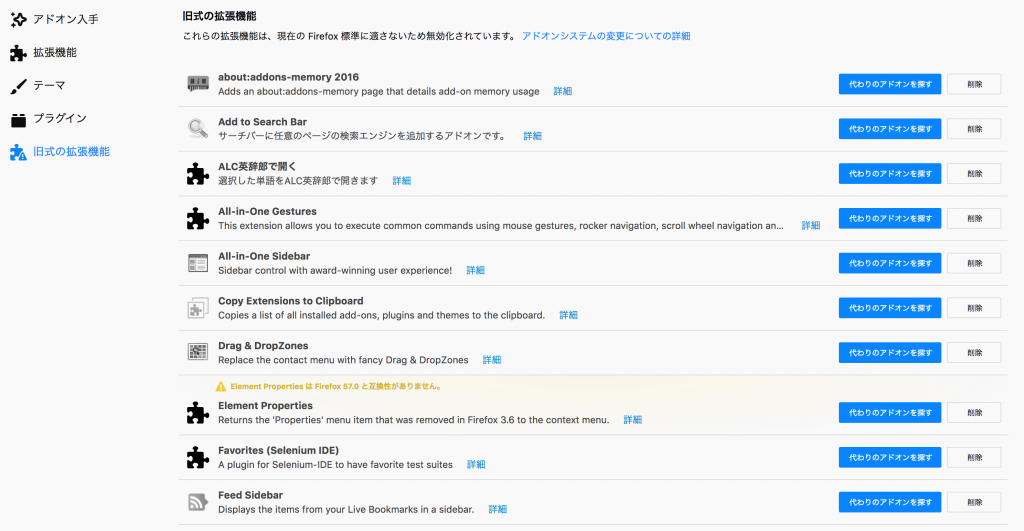
Task: Click the All-in-One Gestures puzzle icon
Action: click(197, 218)
